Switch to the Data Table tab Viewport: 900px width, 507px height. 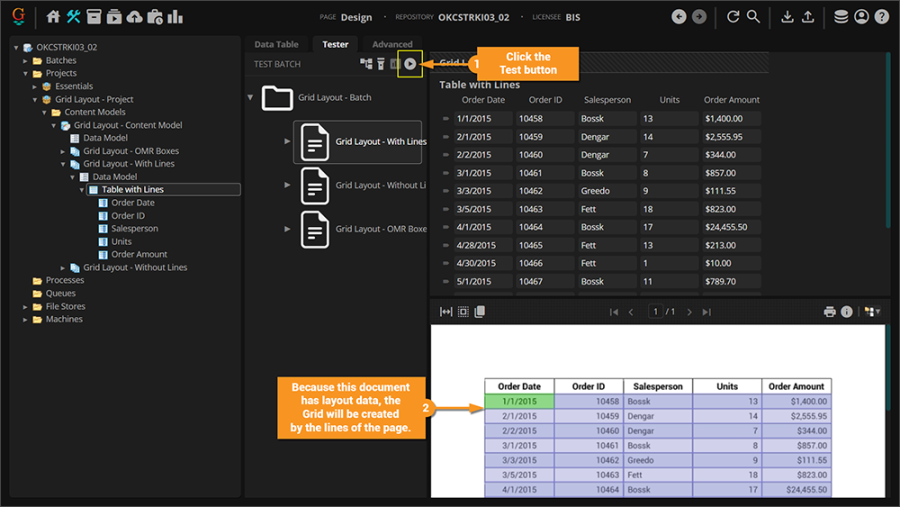tap(276, 44)
